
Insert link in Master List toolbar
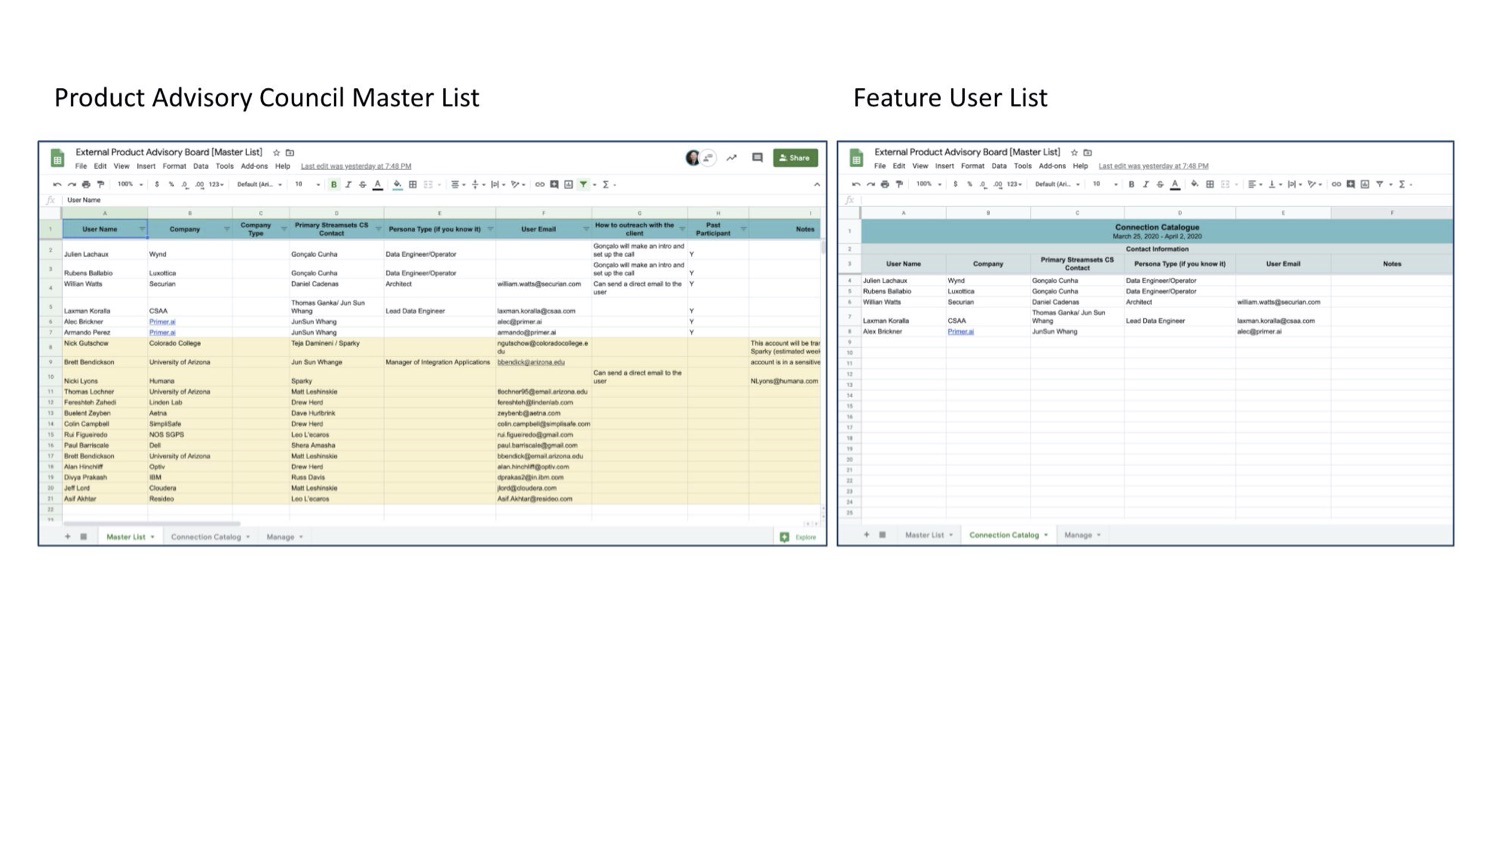pos(540,184)
